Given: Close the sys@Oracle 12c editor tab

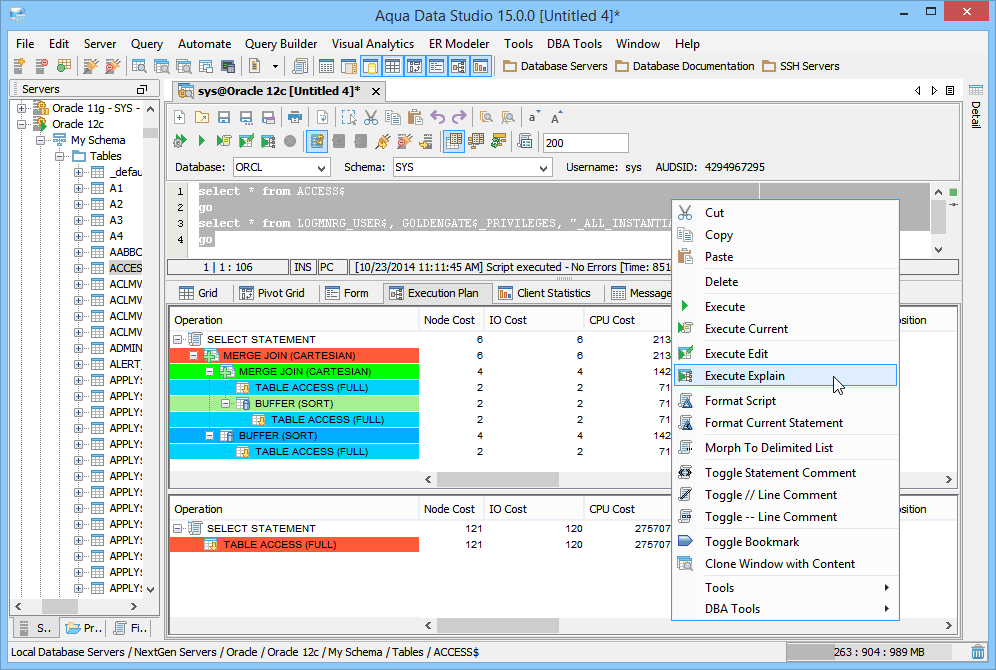Looking at the screenshot, I should coord(376,91).
